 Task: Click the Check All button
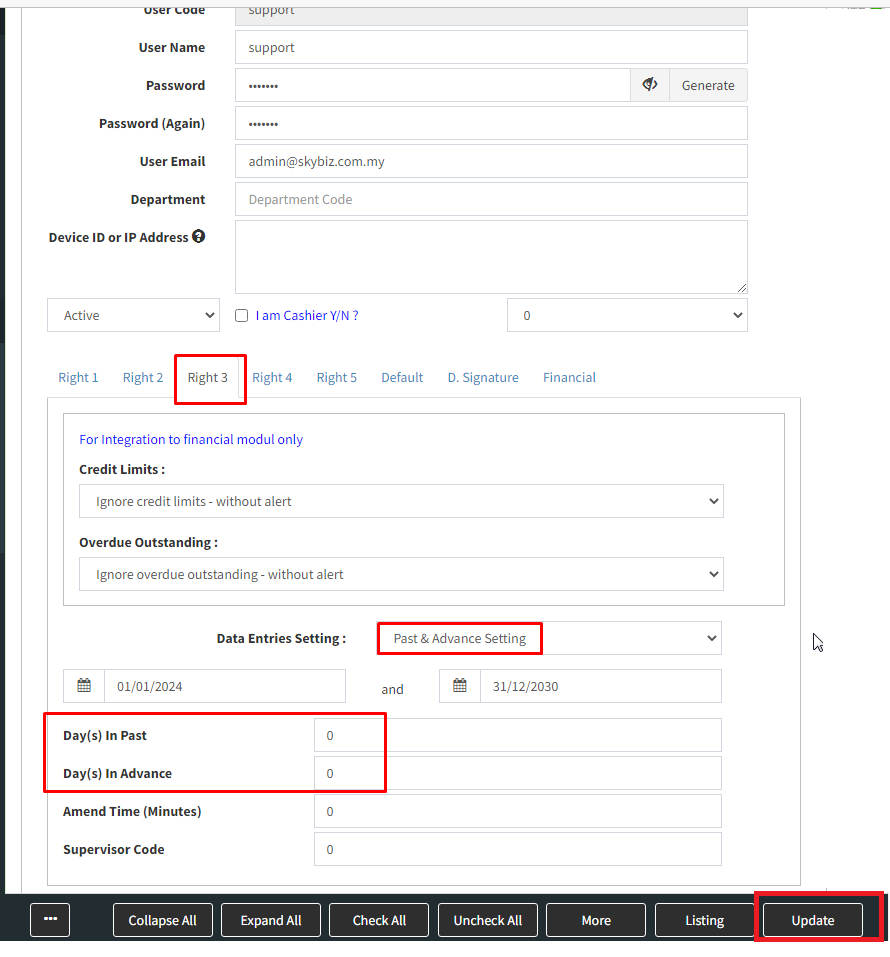pos(379,920)
